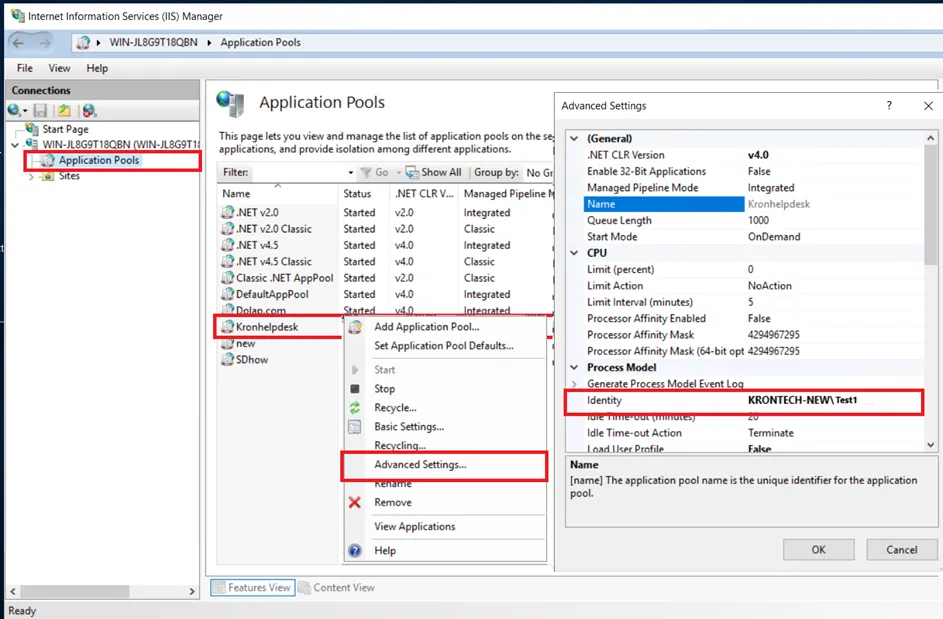
Task: Click the Kronhelpdesk pool icon
Action: (227, 327)
